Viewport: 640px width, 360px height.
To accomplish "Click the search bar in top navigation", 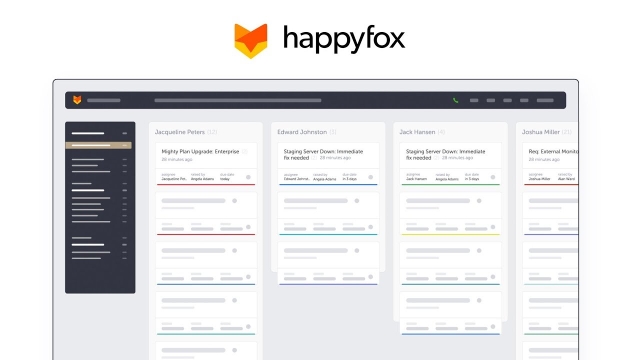I will point(238,100).
